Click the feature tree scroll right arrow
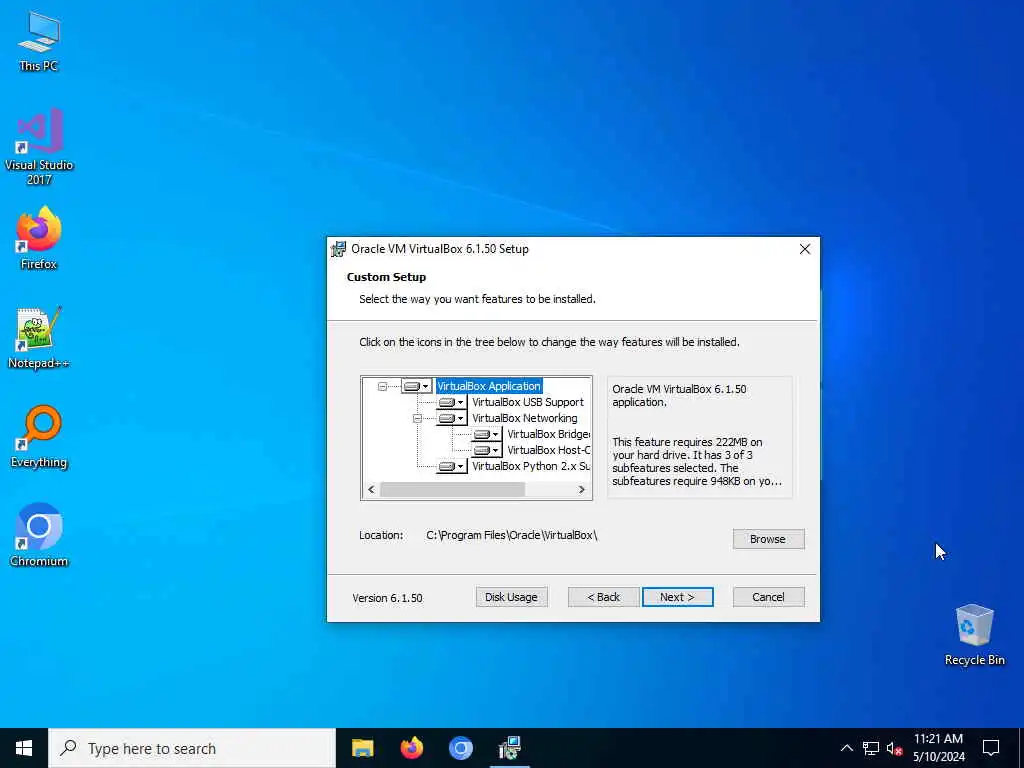Image resolution: width=1024 pixels, height=768 pixels. pos(582,489)
